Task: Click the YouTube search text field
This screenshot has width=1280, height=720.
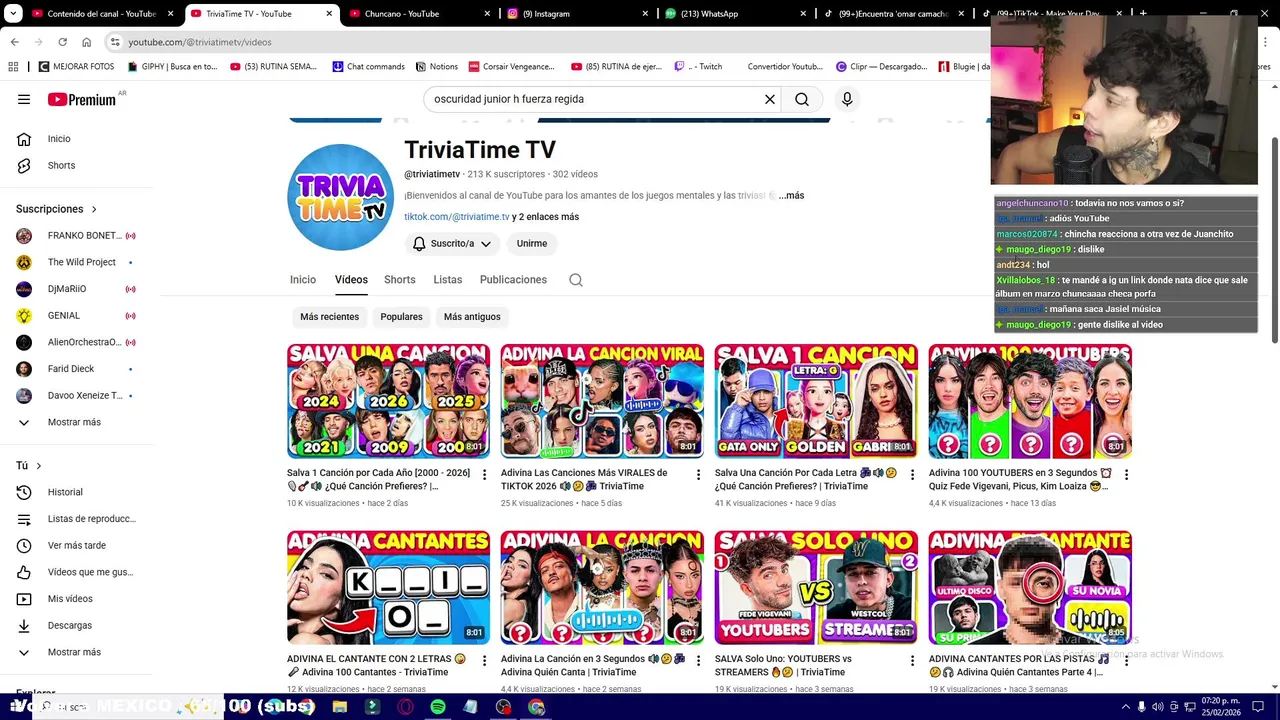Action: coord(594,99)
